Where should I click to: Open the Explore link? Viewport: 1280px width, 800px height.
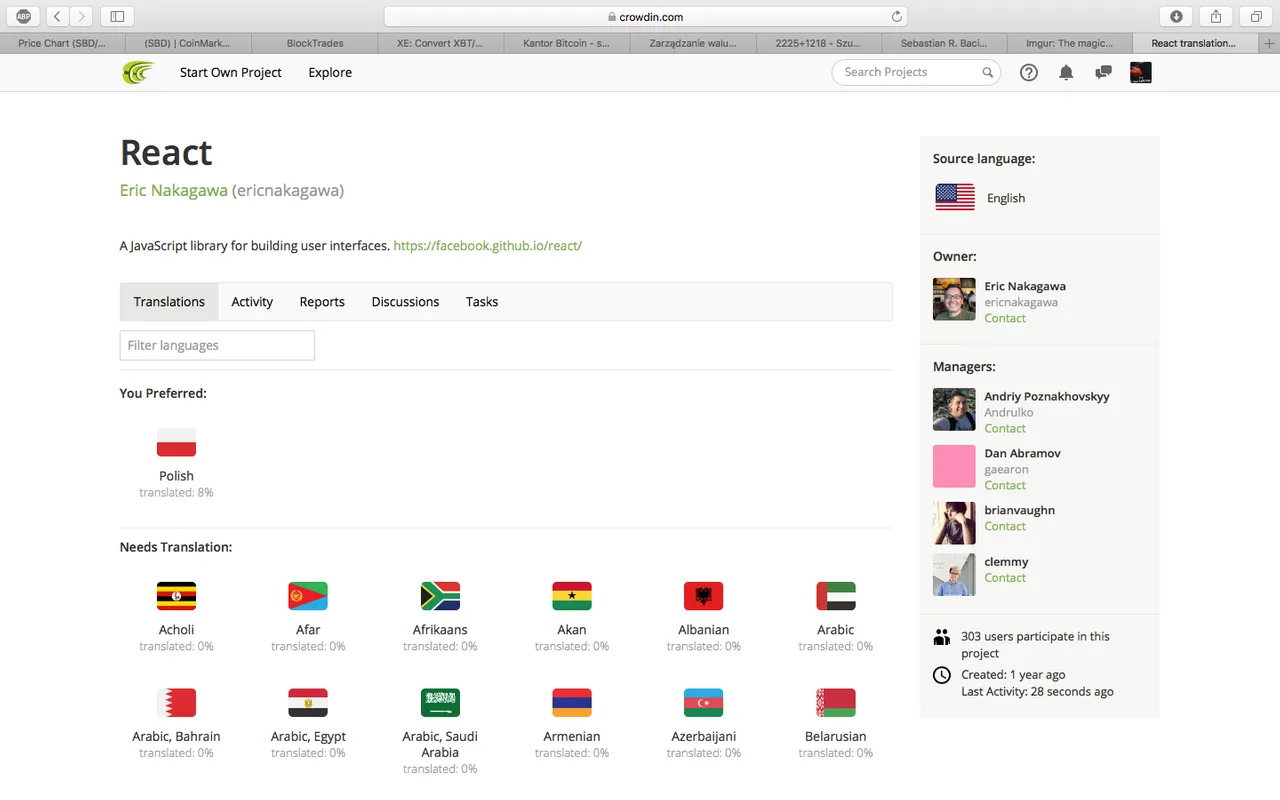point(330,72)
